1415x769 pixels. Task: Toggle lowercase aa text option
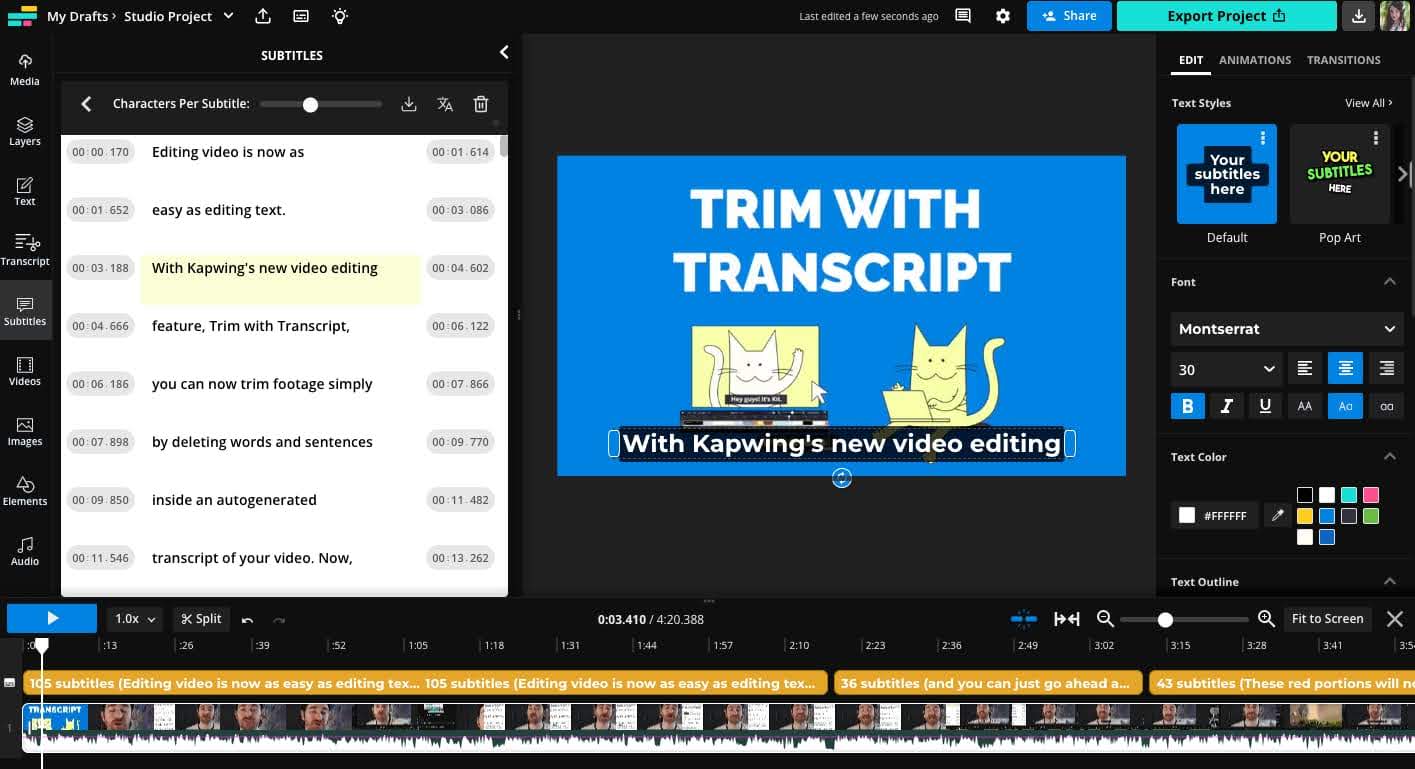pyautogui.click(x=1386, y=406)
